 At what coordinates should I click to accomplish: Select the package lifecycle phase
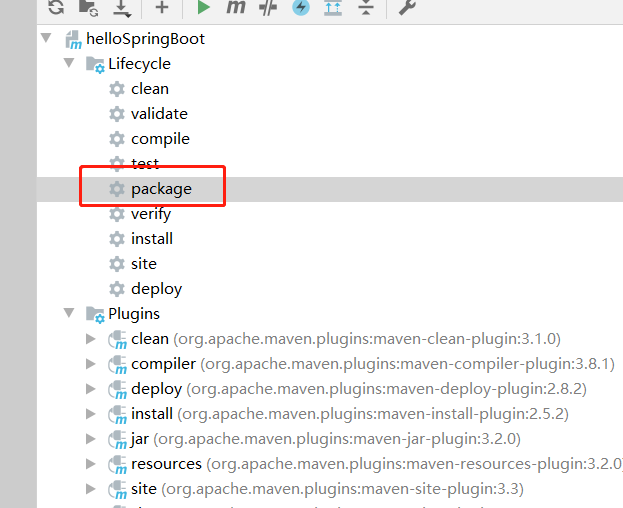160,188
